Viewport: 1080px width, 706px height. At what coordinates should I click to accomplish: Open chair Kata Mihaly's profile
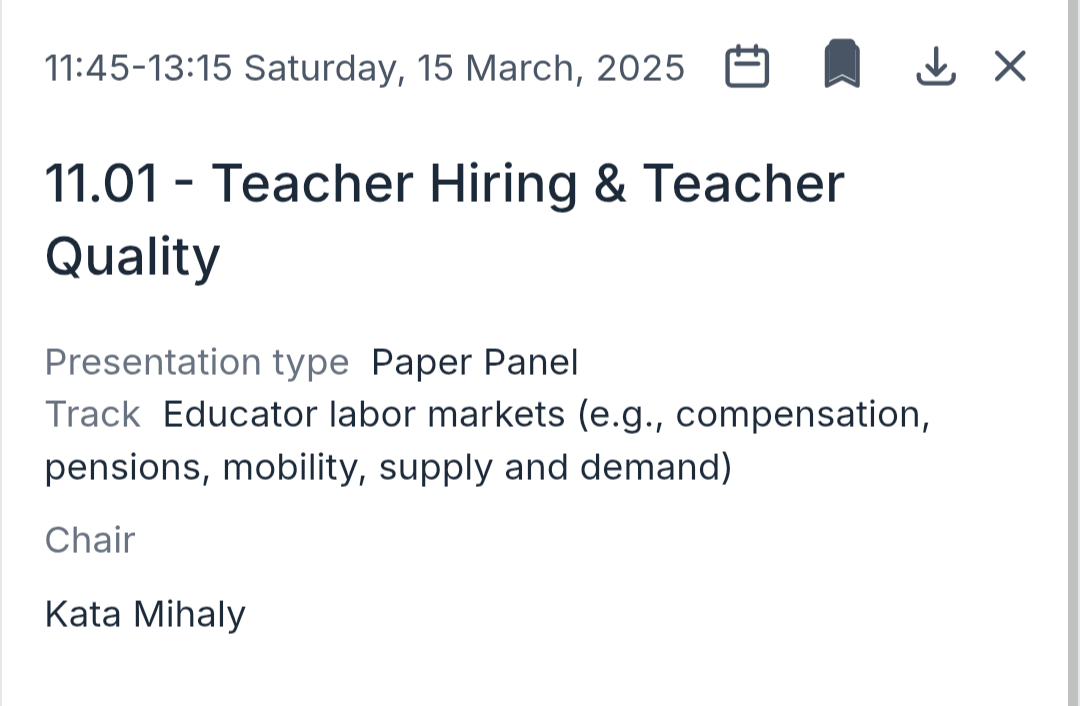click(x=145, y=614)
